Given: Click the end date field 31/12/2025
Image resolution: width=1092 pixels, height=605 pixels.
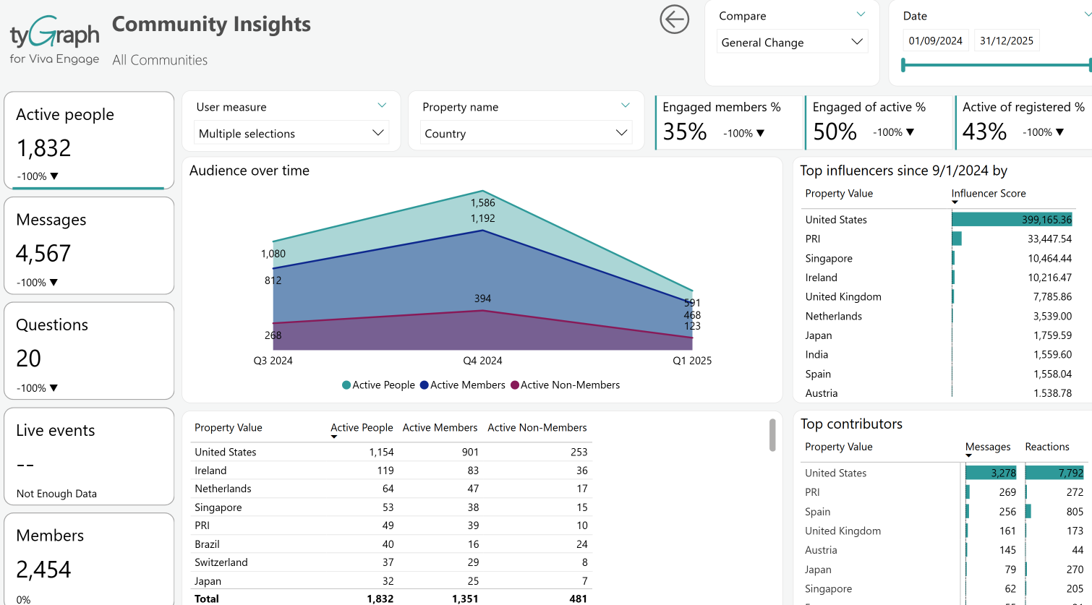Looking at the screenshot, I should [1006, 40].
